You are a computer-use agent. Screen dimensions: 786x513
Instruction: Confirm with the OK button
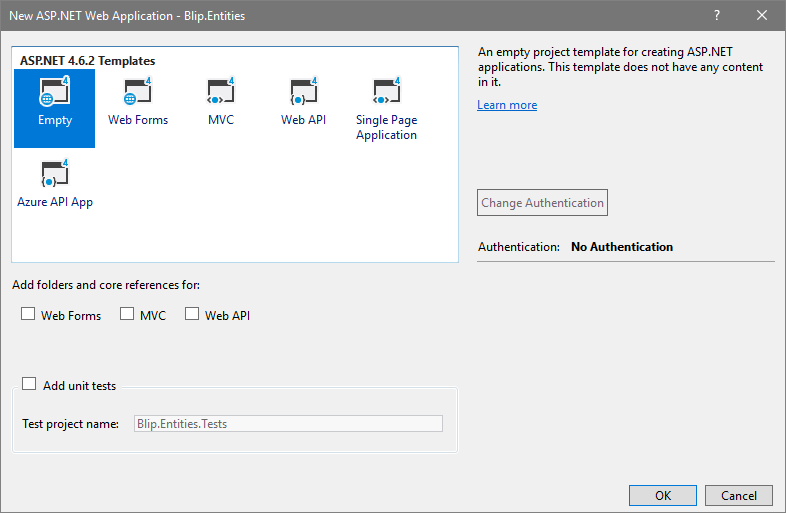click(663, 495)
